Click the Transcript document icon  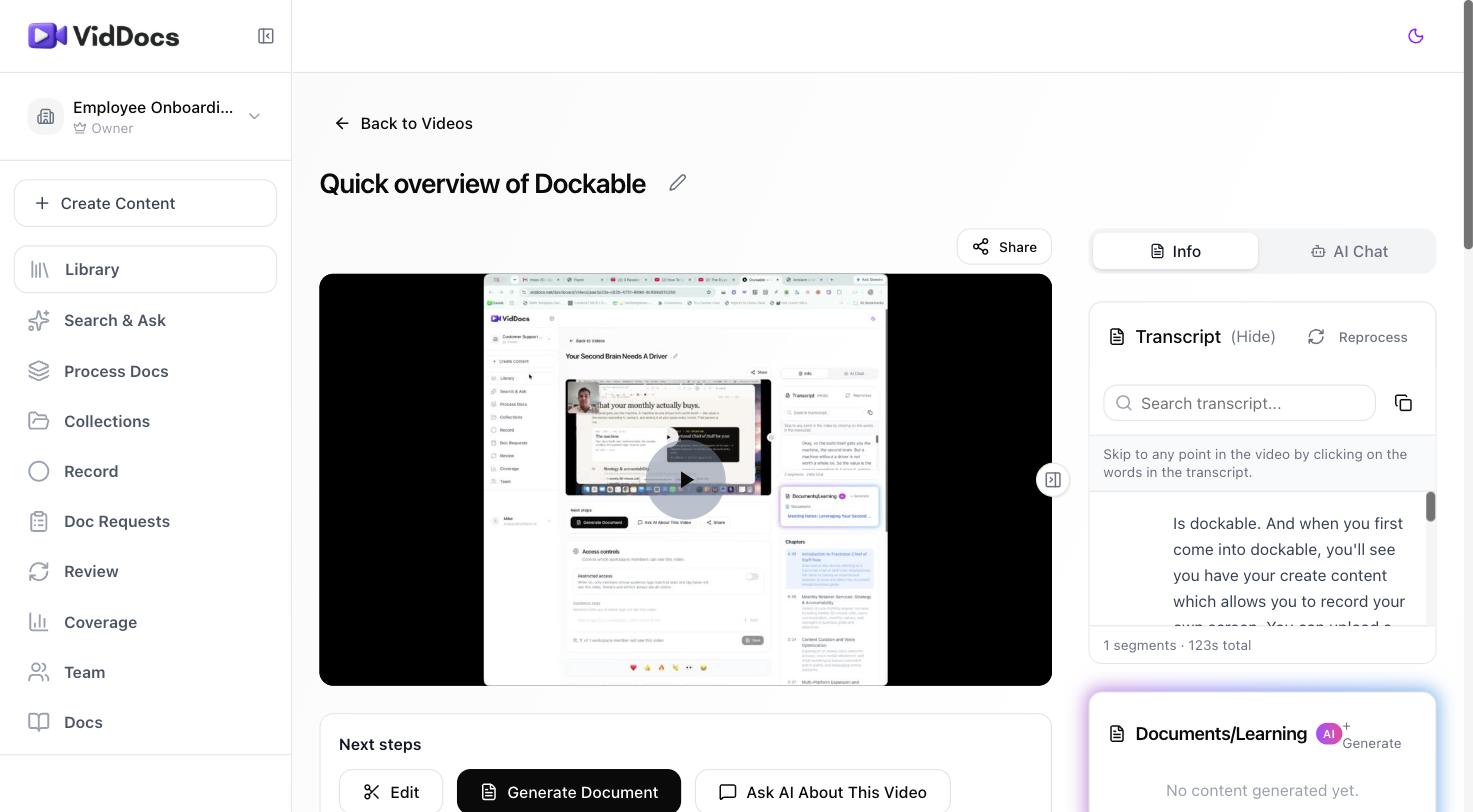pyautogui.click(x=1117, y=337)
